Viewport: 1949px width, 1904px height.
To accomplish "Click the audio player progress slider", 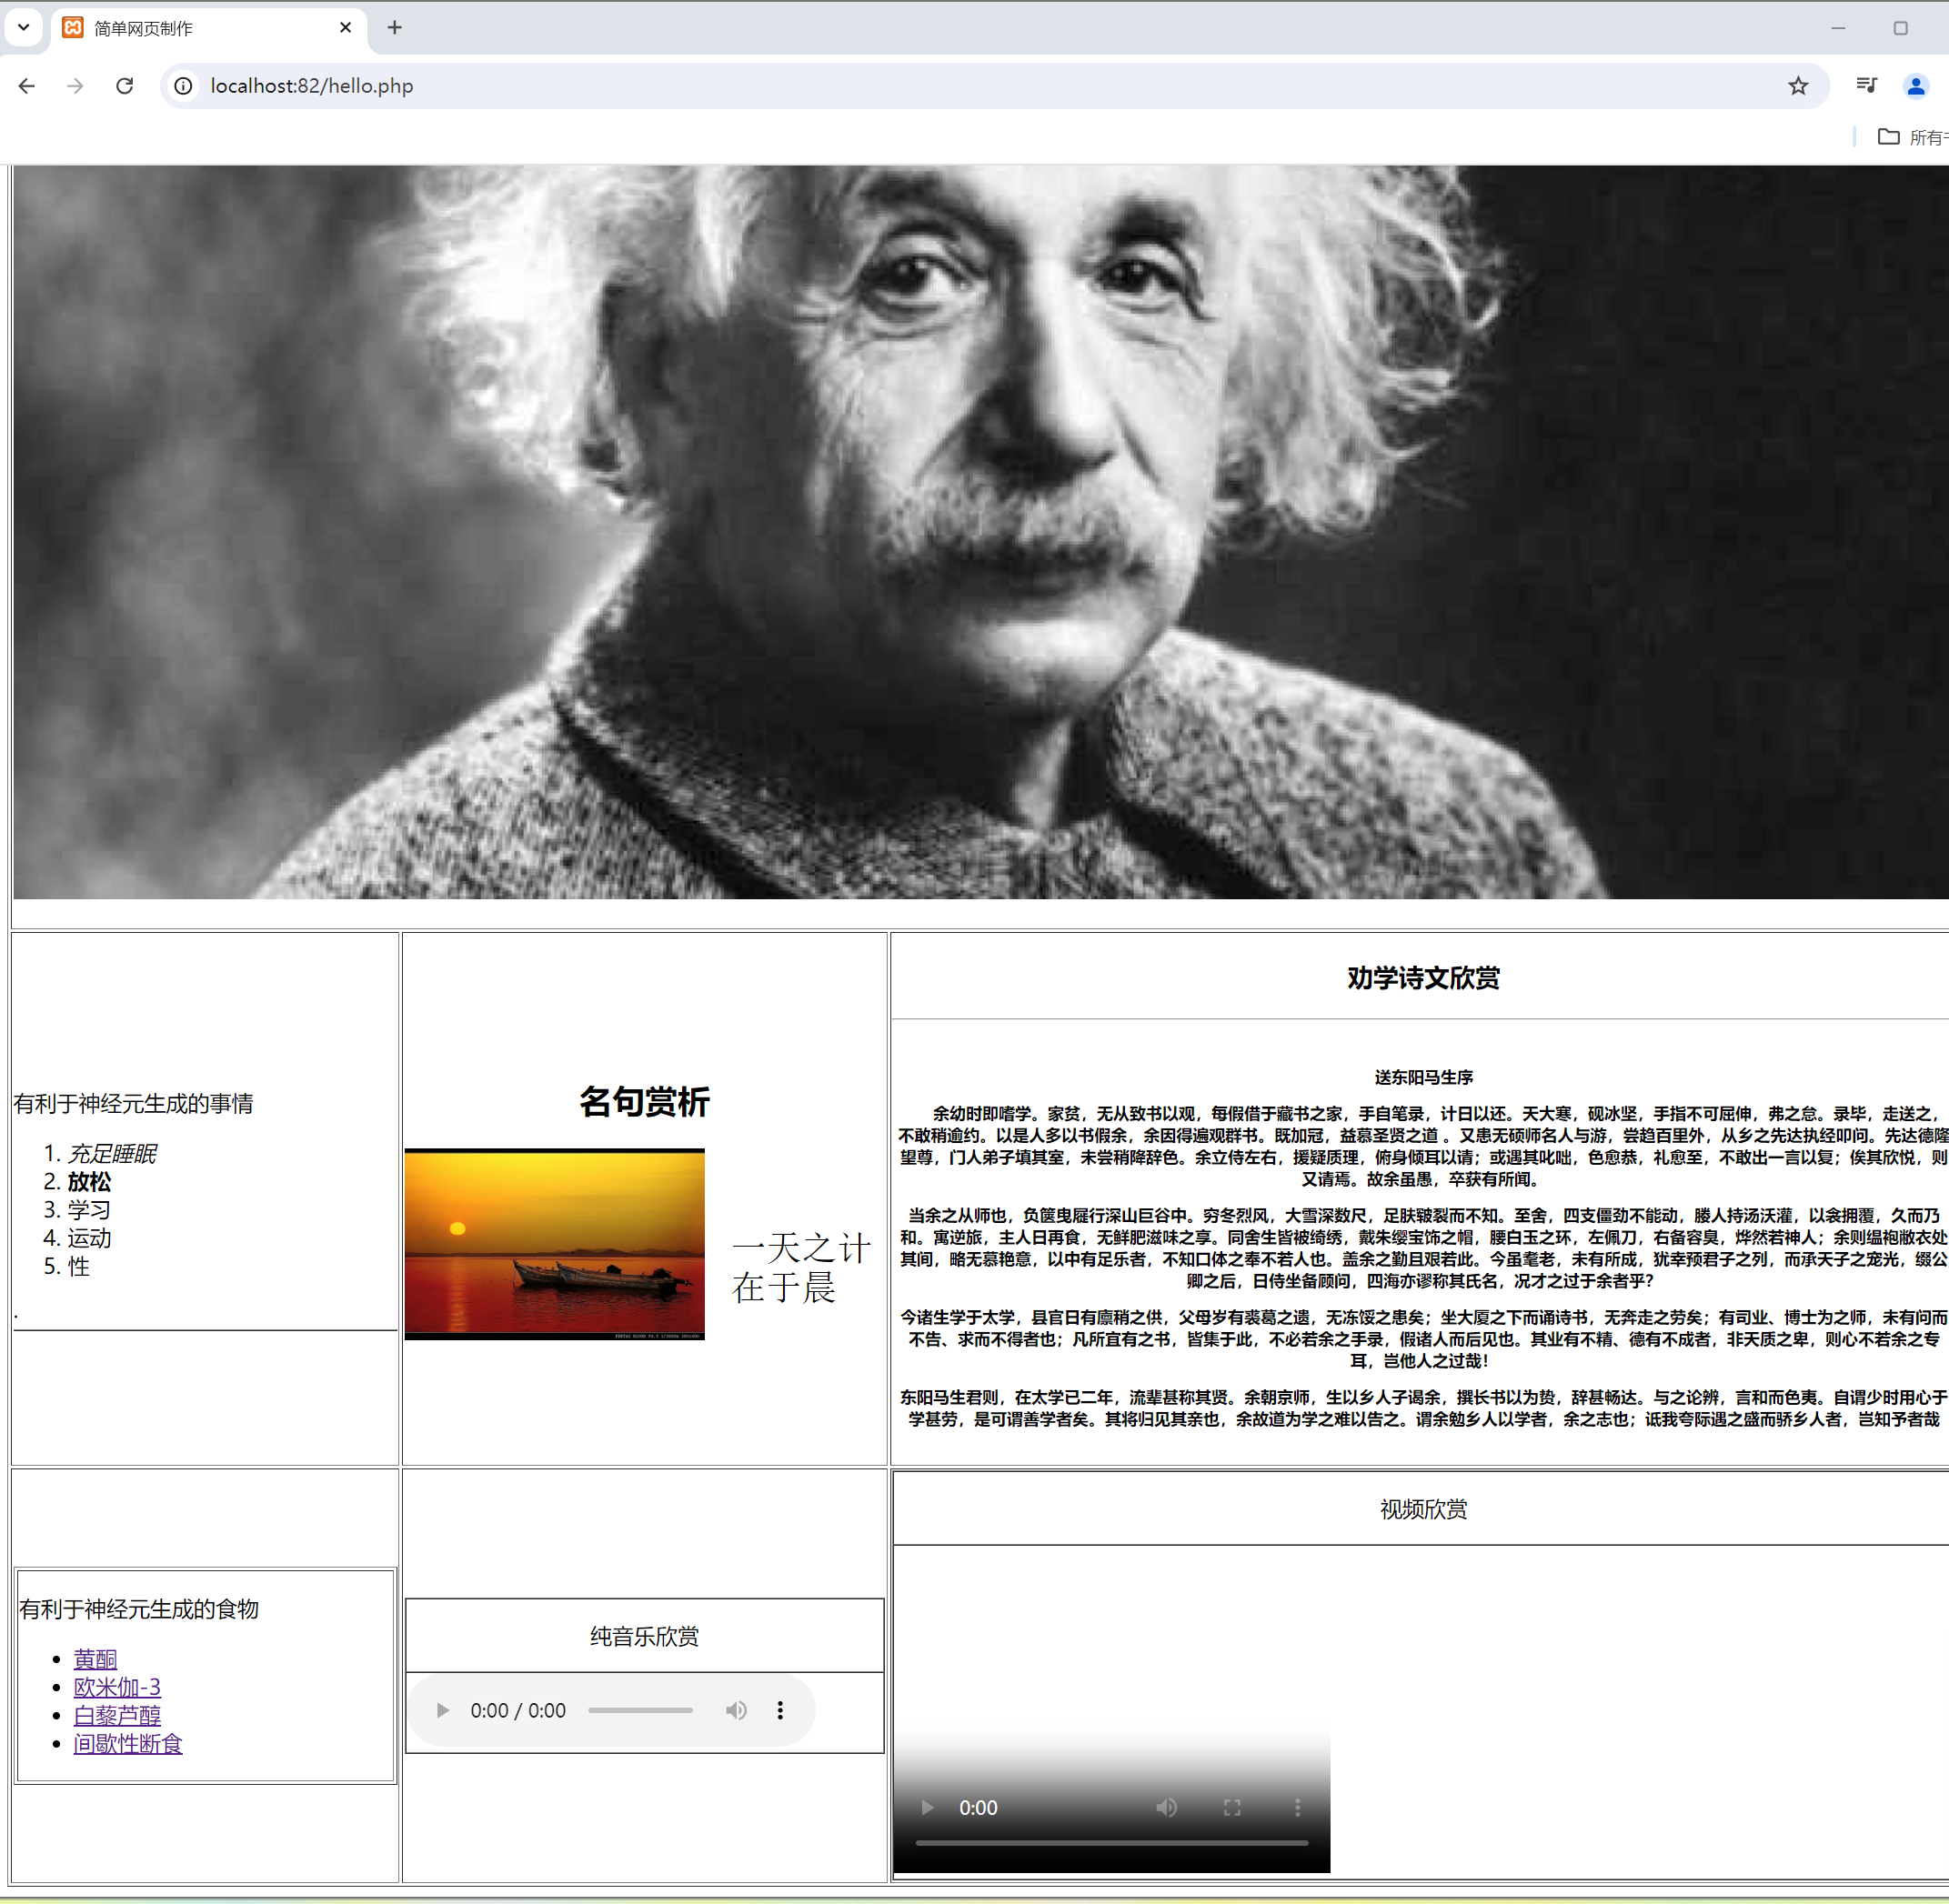I will pyautogui.click(x=640, y=1710).
